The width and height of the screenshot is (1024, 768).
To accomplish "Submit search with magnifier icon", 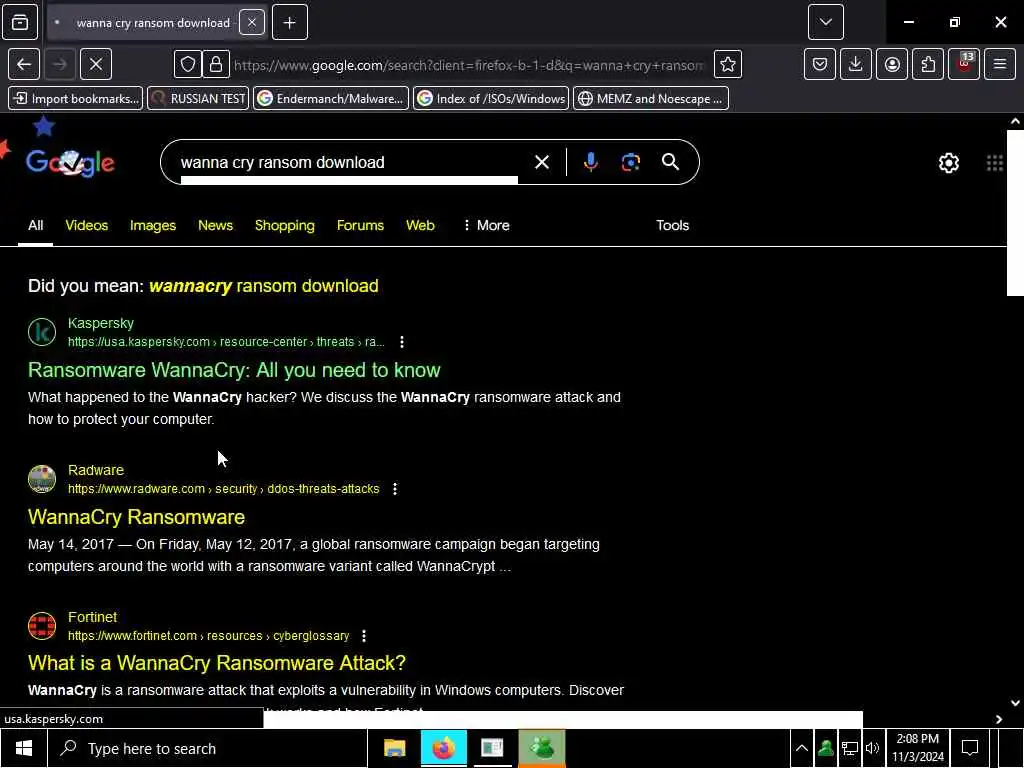I will pyautogui.click(x=670, y=162).
